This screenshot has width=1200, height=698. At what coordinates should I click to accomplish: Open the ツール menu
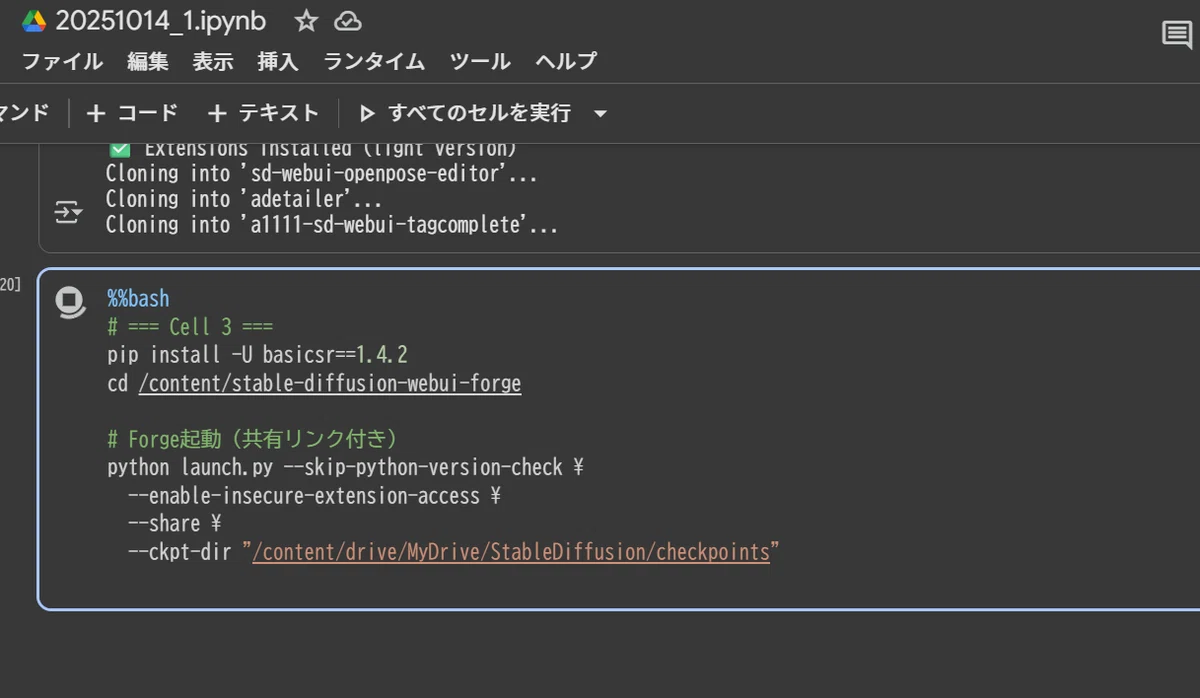(x=480, y=62)
